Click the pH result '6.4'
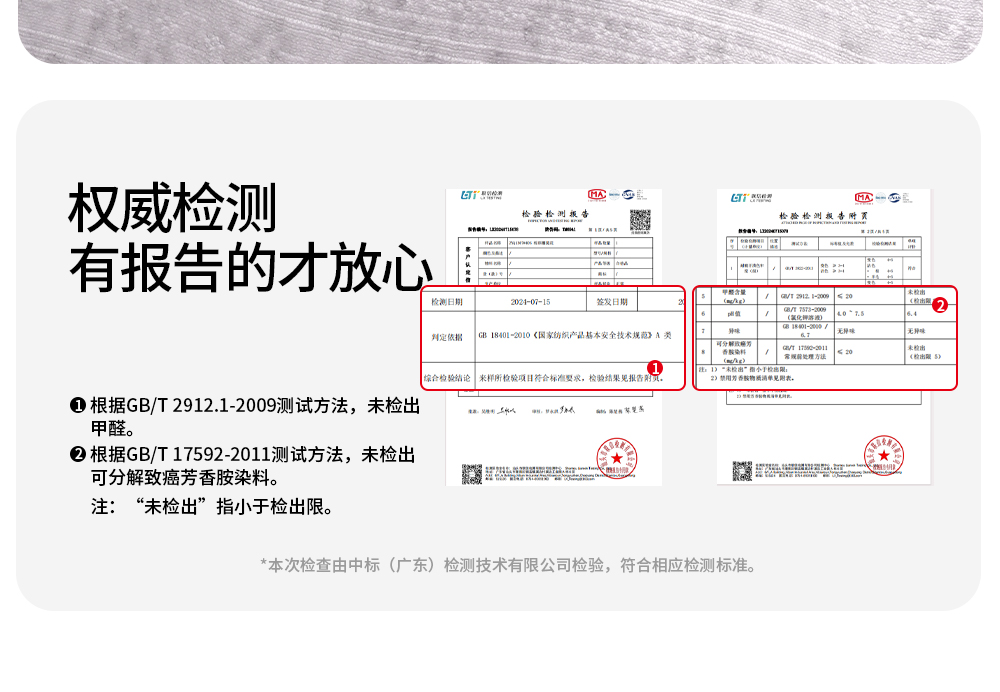This screenshot has height=692, width=1000. [912, 313]
